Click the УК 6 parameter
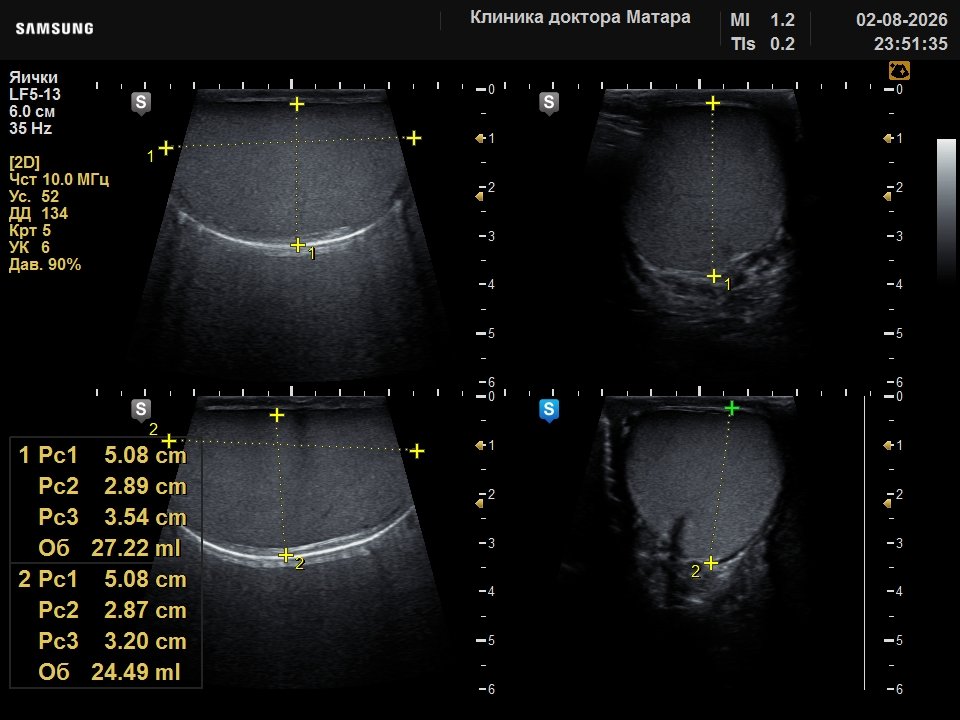This screenshot has width=960, height=720. [29, 247]
